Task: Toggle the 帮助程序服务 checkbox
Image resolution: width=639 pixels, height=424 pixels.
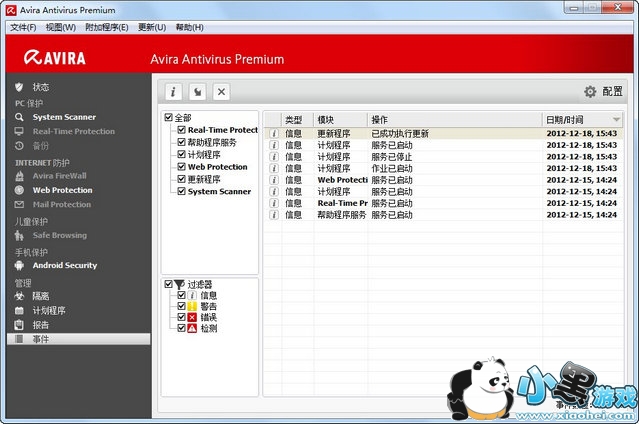Action: 181,142
